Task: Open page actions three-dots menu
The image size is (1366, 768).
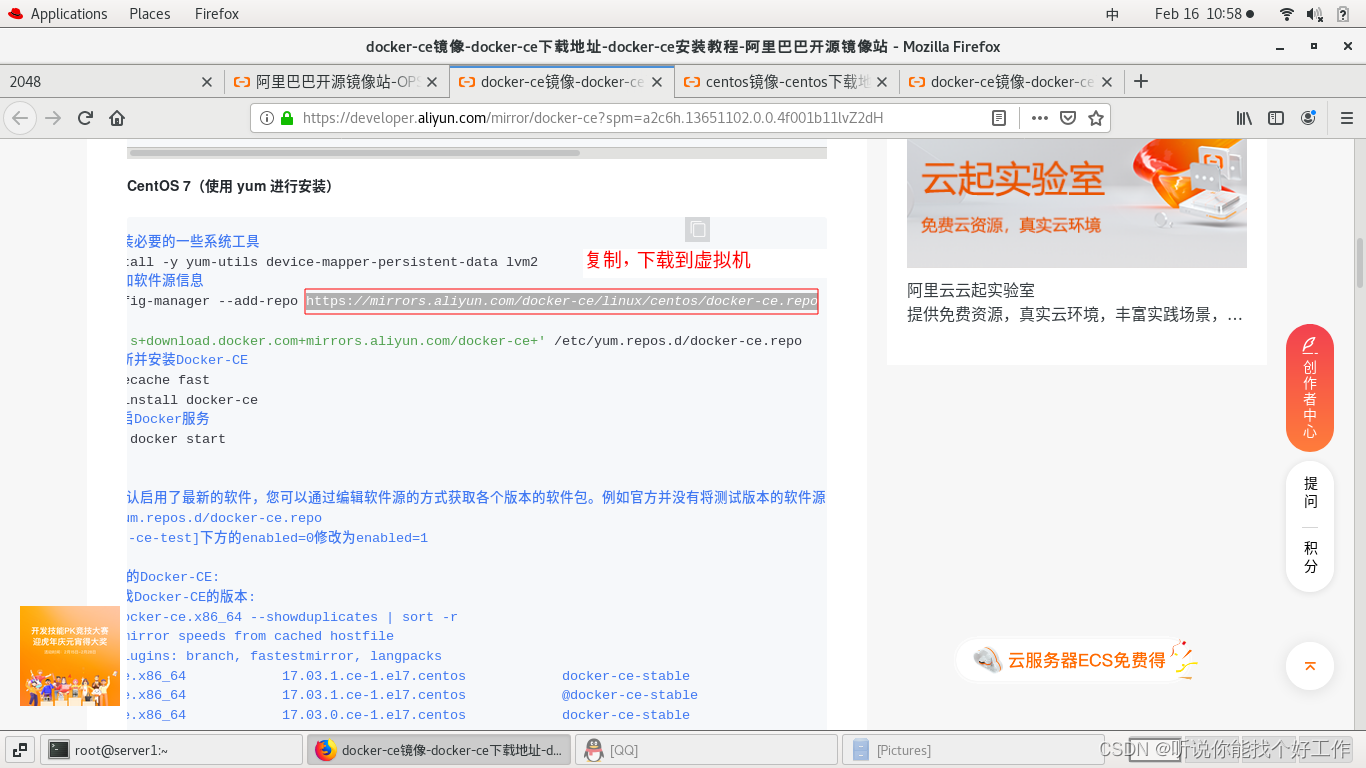Action: 1040,118
